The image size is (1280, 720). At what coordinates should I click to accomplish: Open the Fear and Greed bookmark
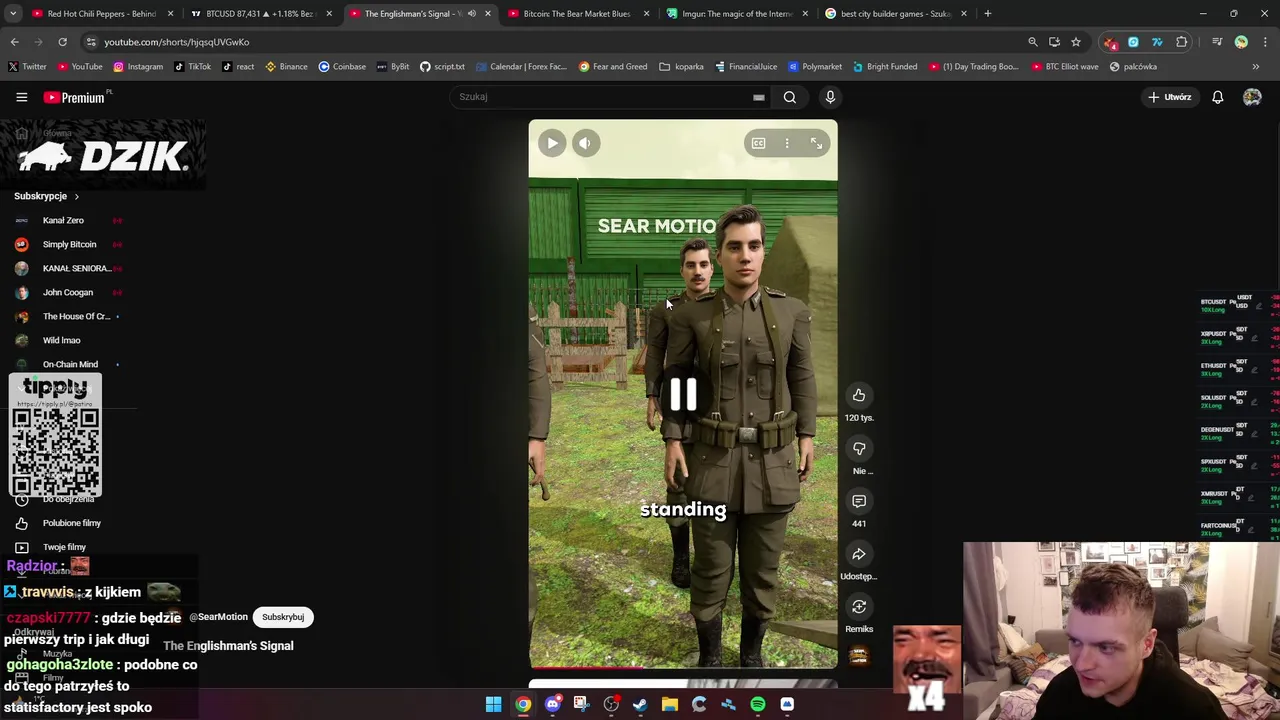[613, 67]
